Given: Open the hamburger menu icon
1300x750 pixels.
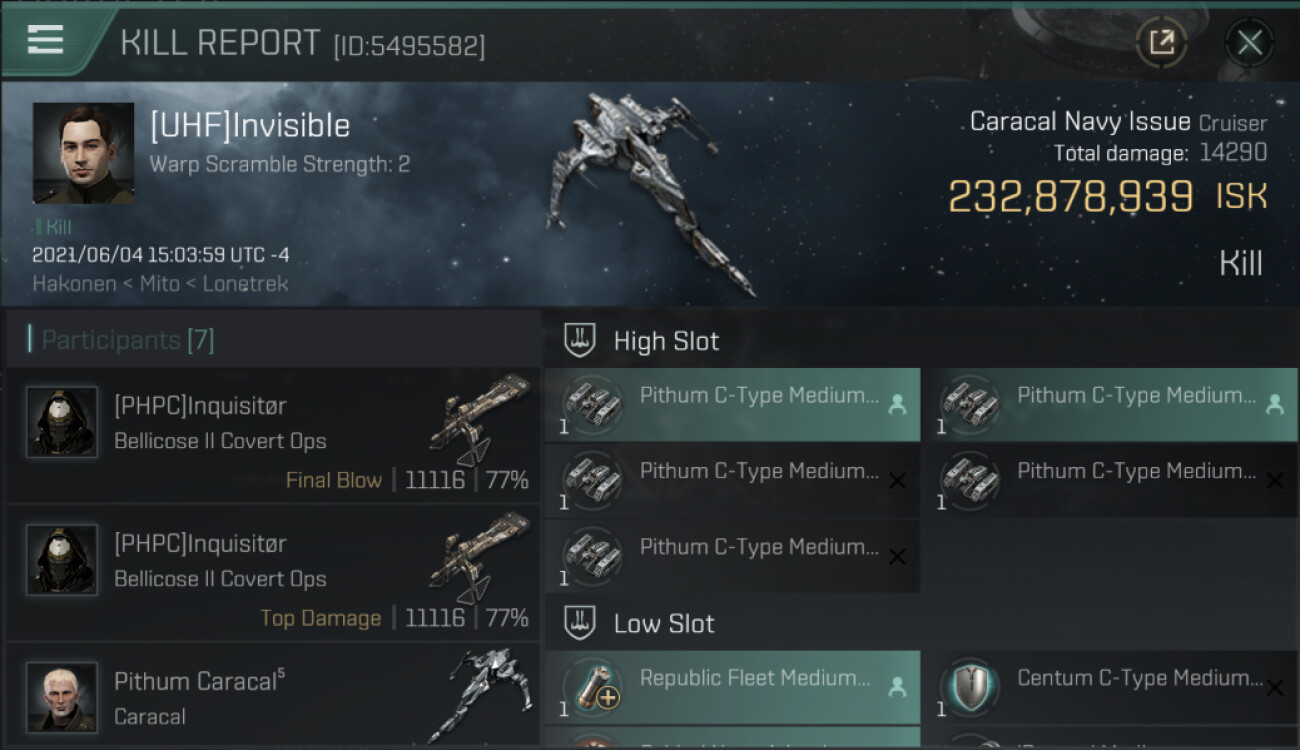Looking at the screenshot, I should pos(46,40).
